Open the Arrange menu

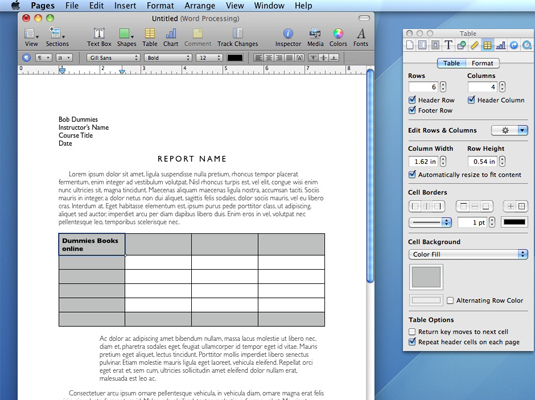pos(200,5)
